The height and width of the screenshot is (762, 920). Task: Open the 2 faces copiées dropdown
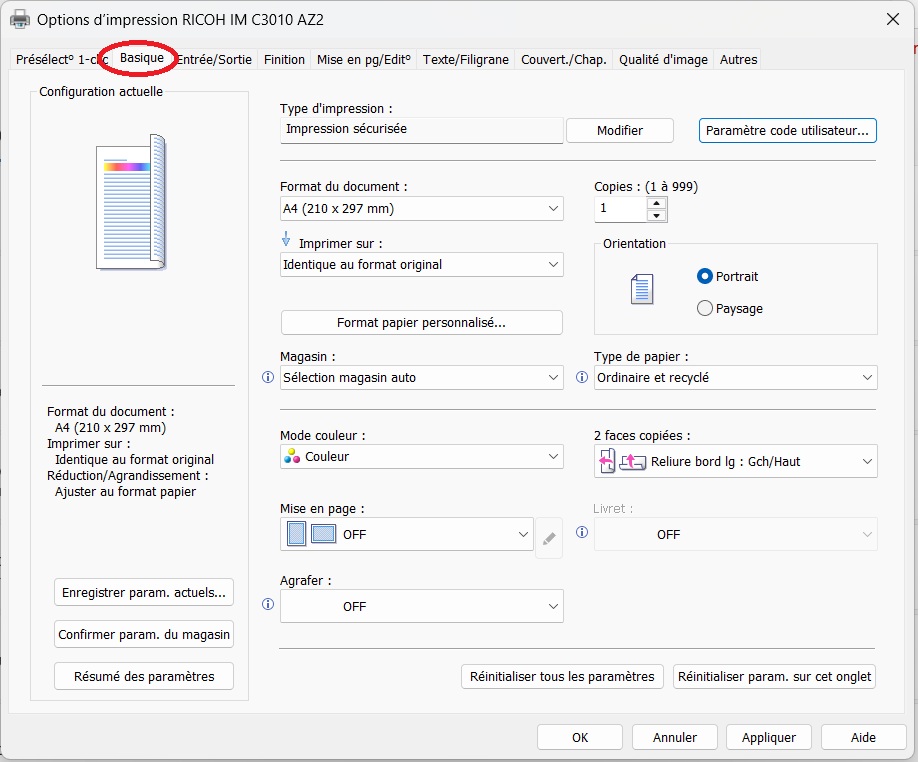tap(736, 462)
